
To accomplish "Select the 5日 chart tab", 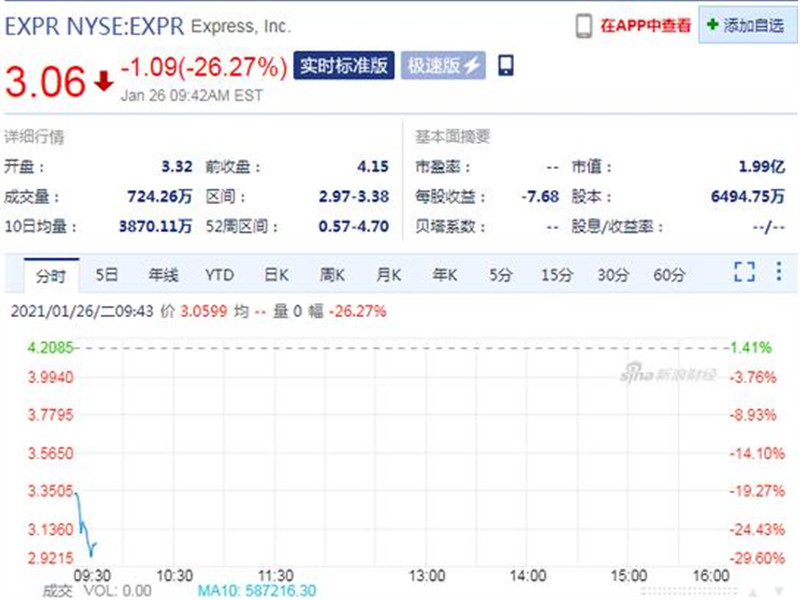I will (x=107, y=275).
